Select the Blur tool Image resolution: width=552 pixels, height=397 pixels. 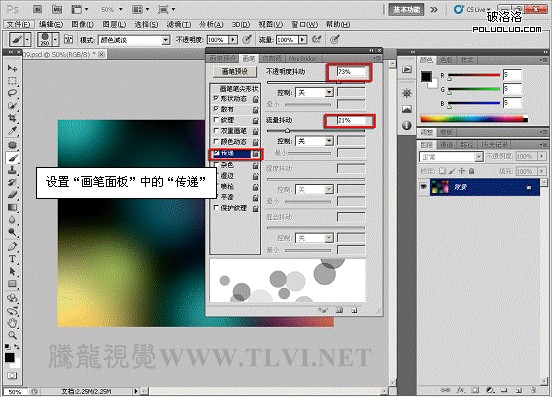[12, 220]
